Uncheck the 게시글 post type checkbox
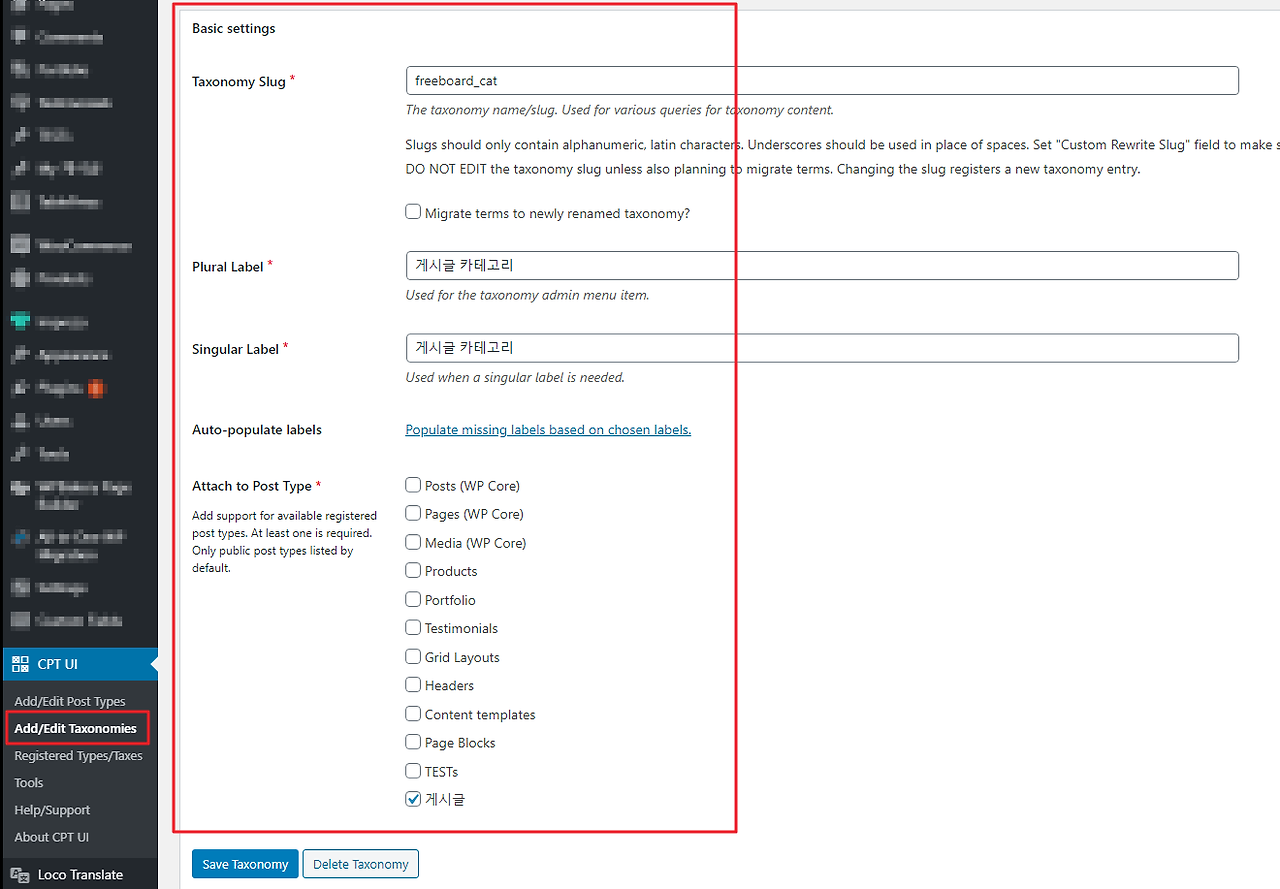 coord(413,799)
